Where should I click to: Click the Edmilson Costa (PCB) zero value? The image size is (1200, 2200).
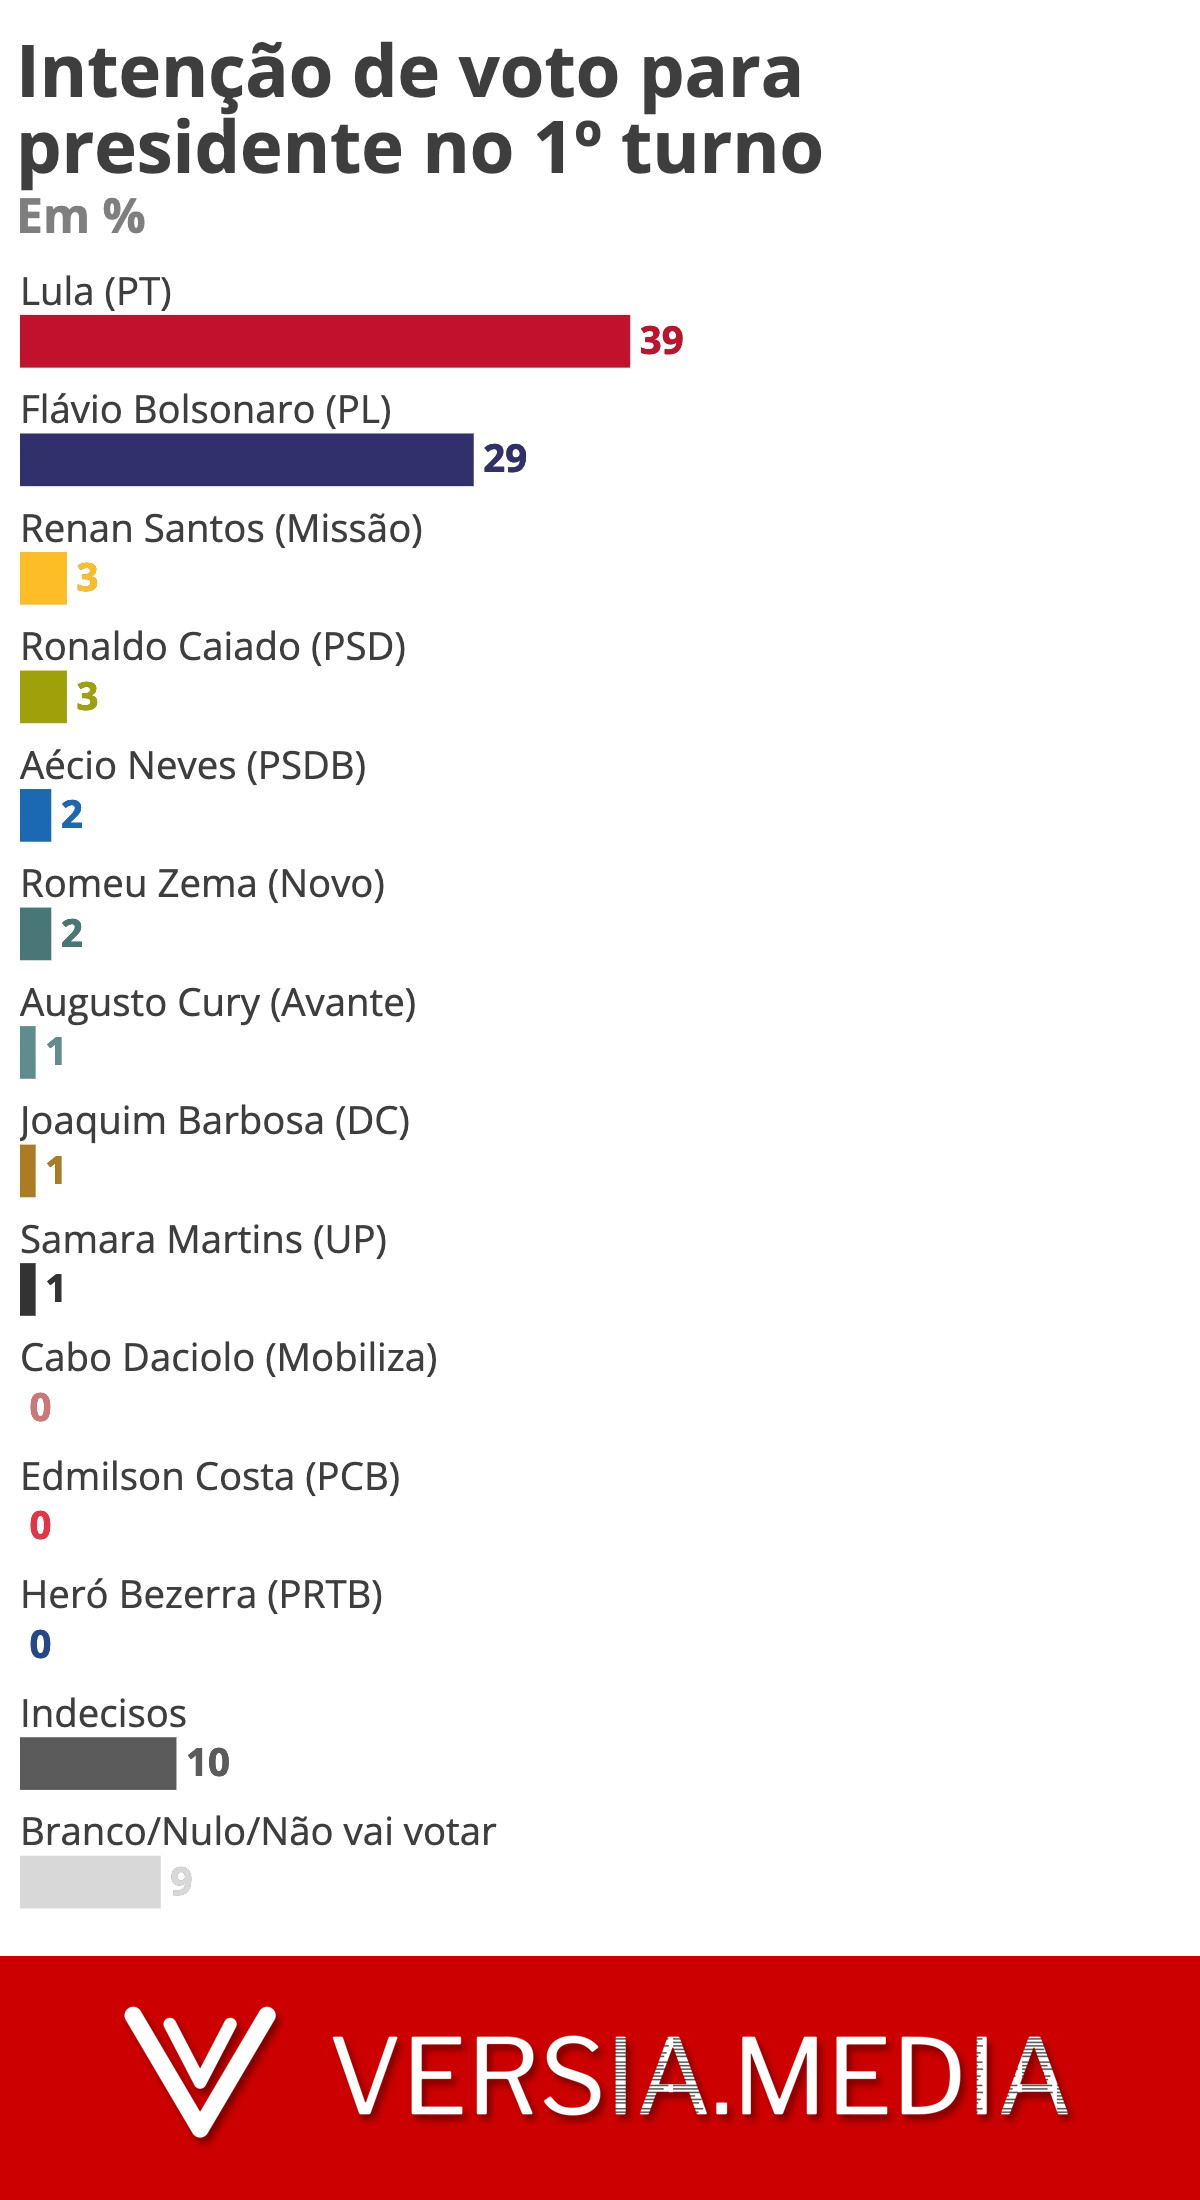coord(40,1526)
